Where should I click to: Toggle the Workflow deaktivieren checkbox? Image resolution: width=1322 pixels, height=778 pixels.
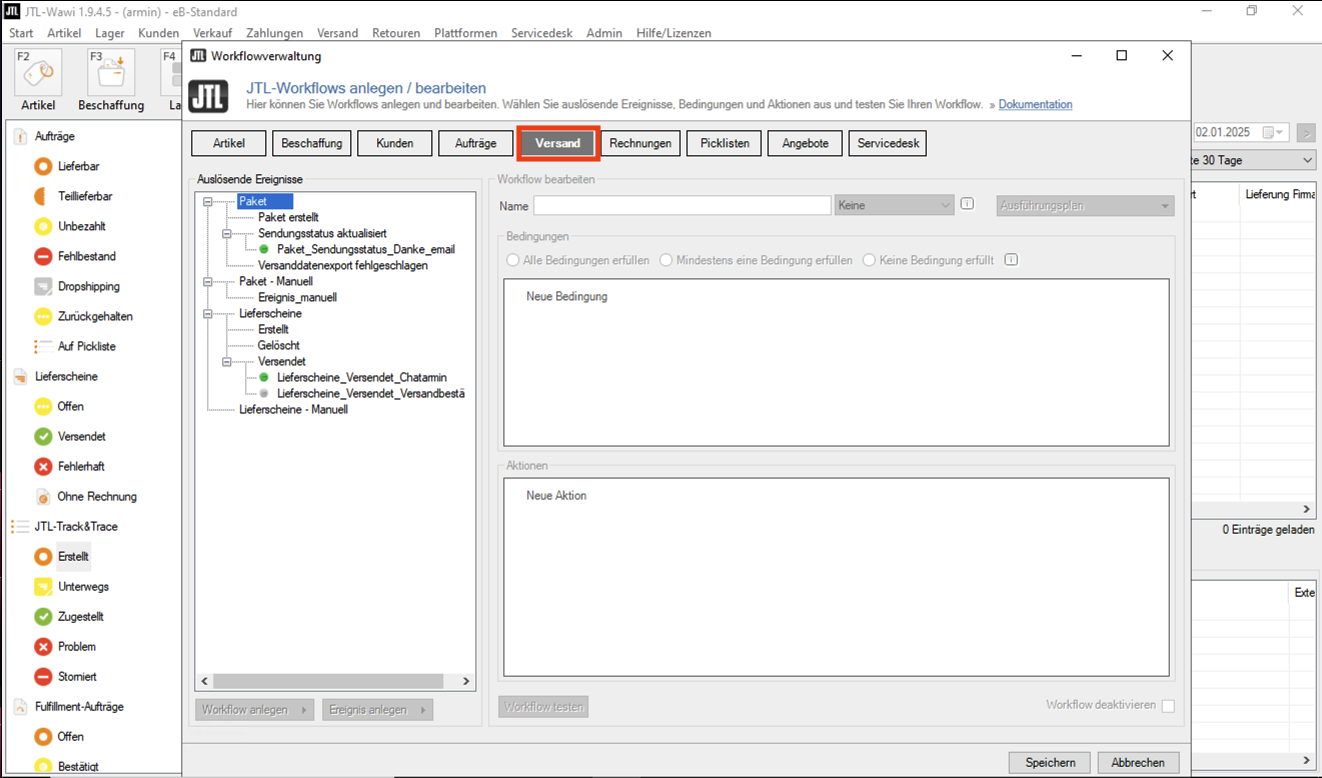coord(1168,706)
